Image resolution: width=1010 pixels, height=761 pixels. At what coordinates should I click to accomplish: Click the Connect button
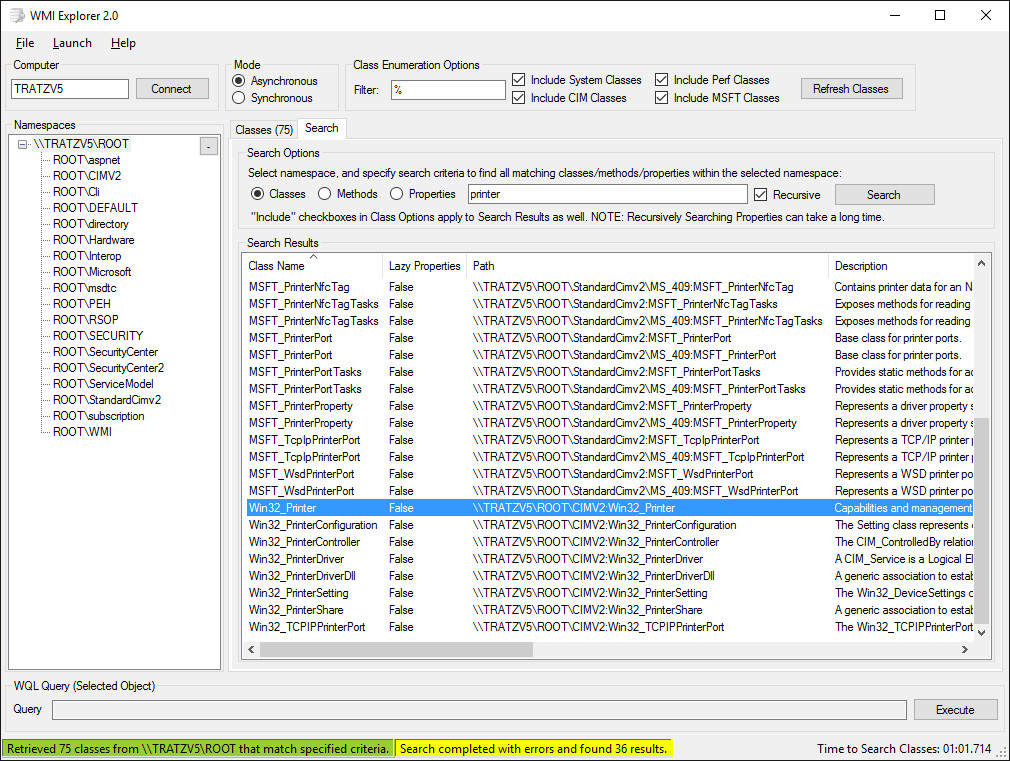click(x=171, y=89)
